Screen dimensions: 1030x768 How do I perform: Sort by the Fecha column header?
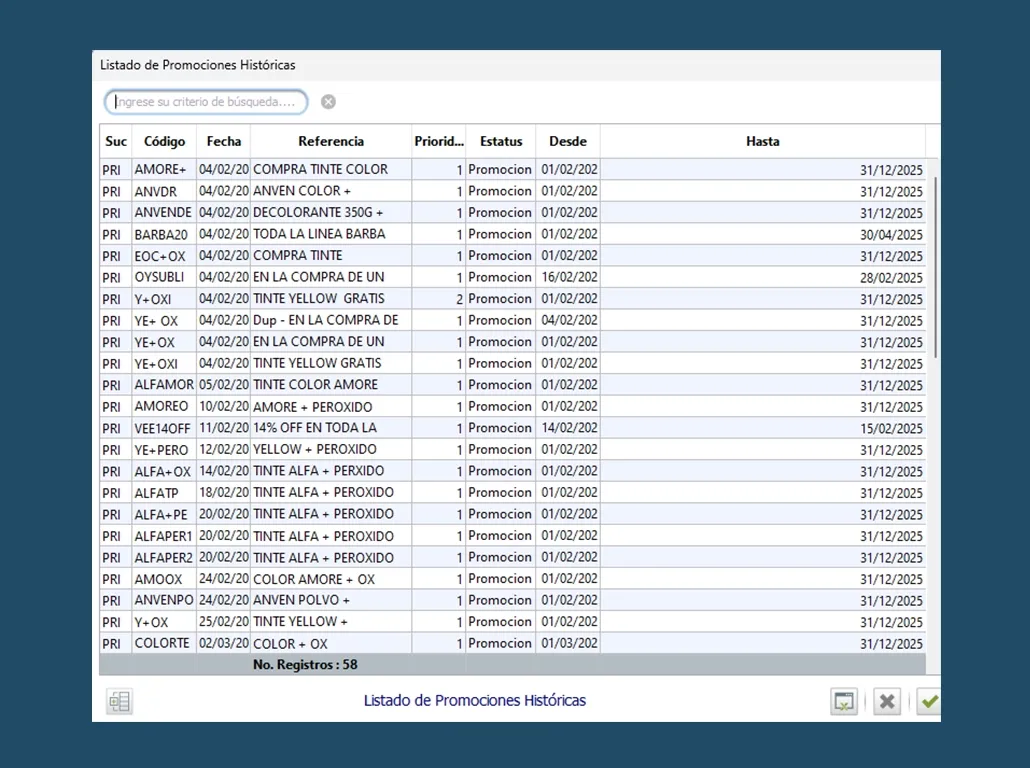coord(224,142)
